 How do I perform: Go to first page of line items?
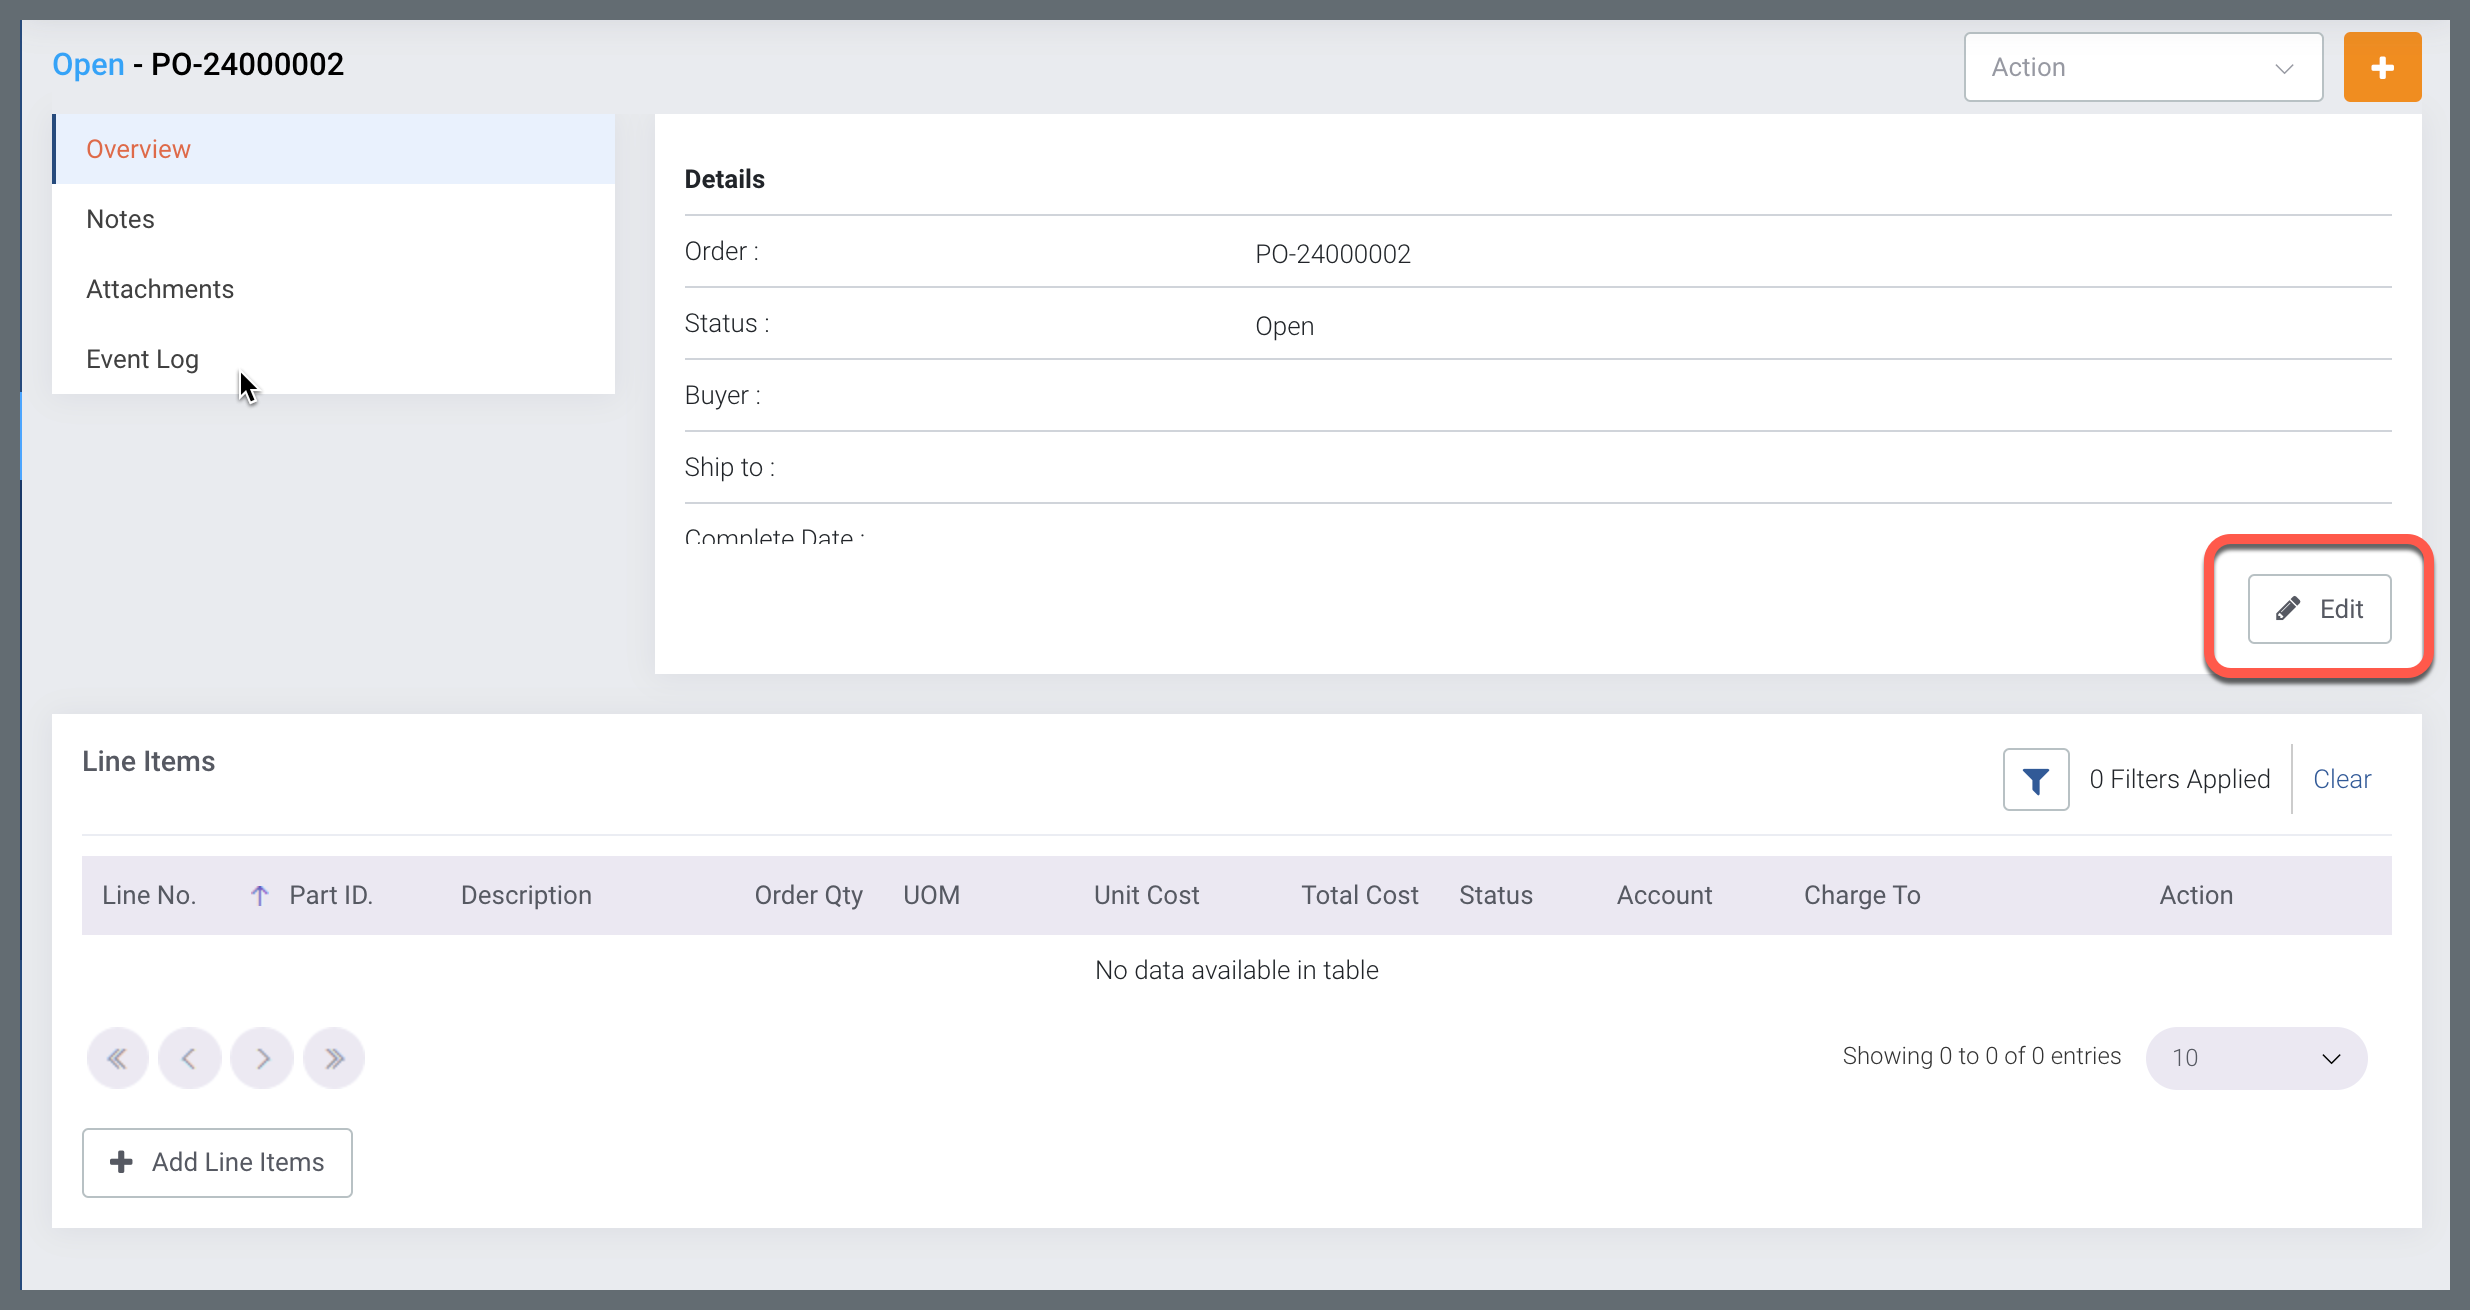point(117,1058)
